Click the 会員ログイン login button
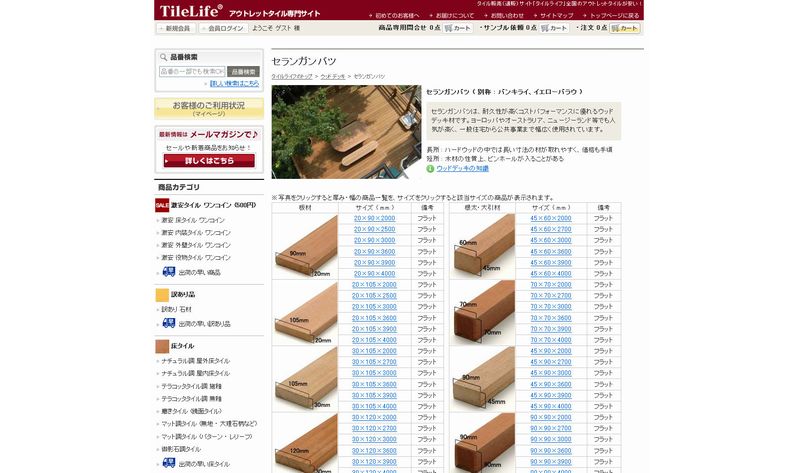800x473 pixels. click(x=224, y=29)
